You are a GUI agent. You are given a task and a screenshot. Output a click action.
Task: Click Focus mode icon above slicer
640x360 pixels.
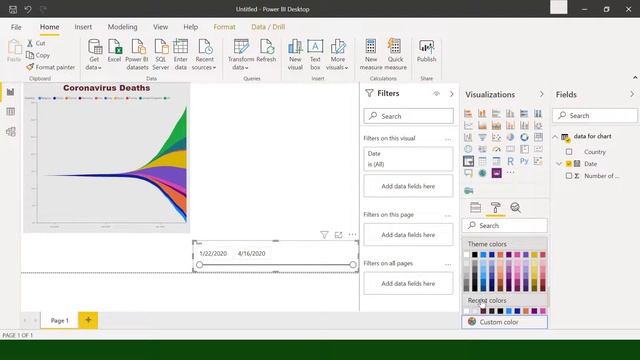tap(338, 235)
